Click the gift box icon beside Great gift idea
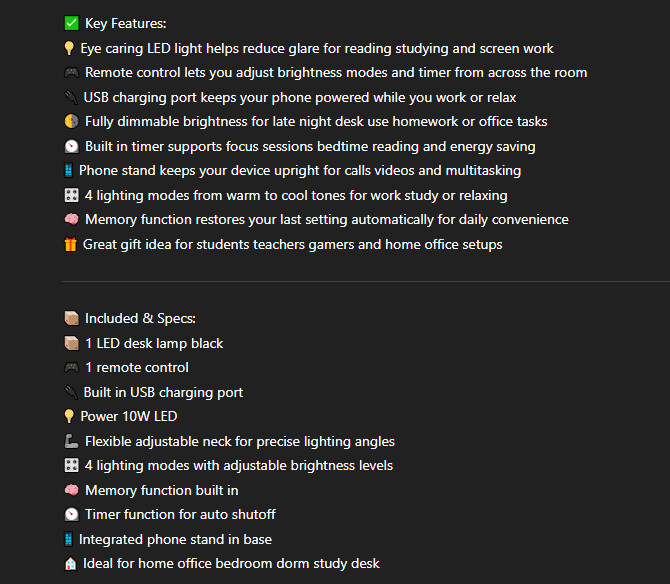The image size is (670, 584). coord(70,244)
